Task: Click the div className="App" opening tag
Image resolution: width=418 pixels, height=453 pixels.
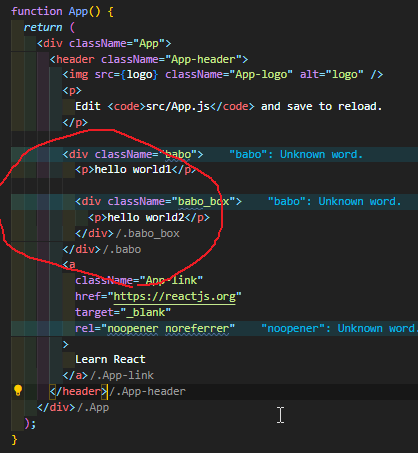Action: point(104,43)
